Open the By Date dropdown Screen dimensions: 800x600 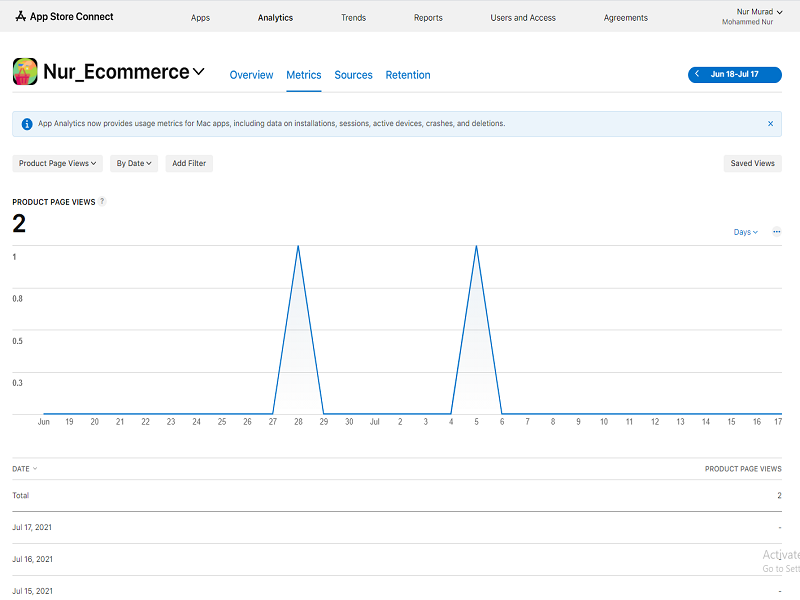pos(134,163)
